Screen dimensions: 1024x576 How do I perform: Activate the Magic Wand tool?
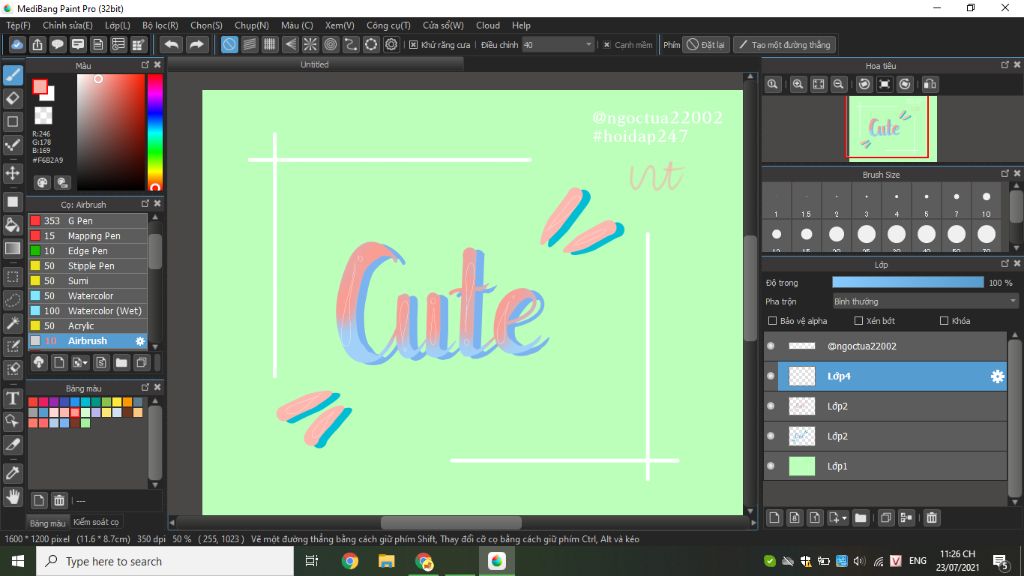point(13,323)
